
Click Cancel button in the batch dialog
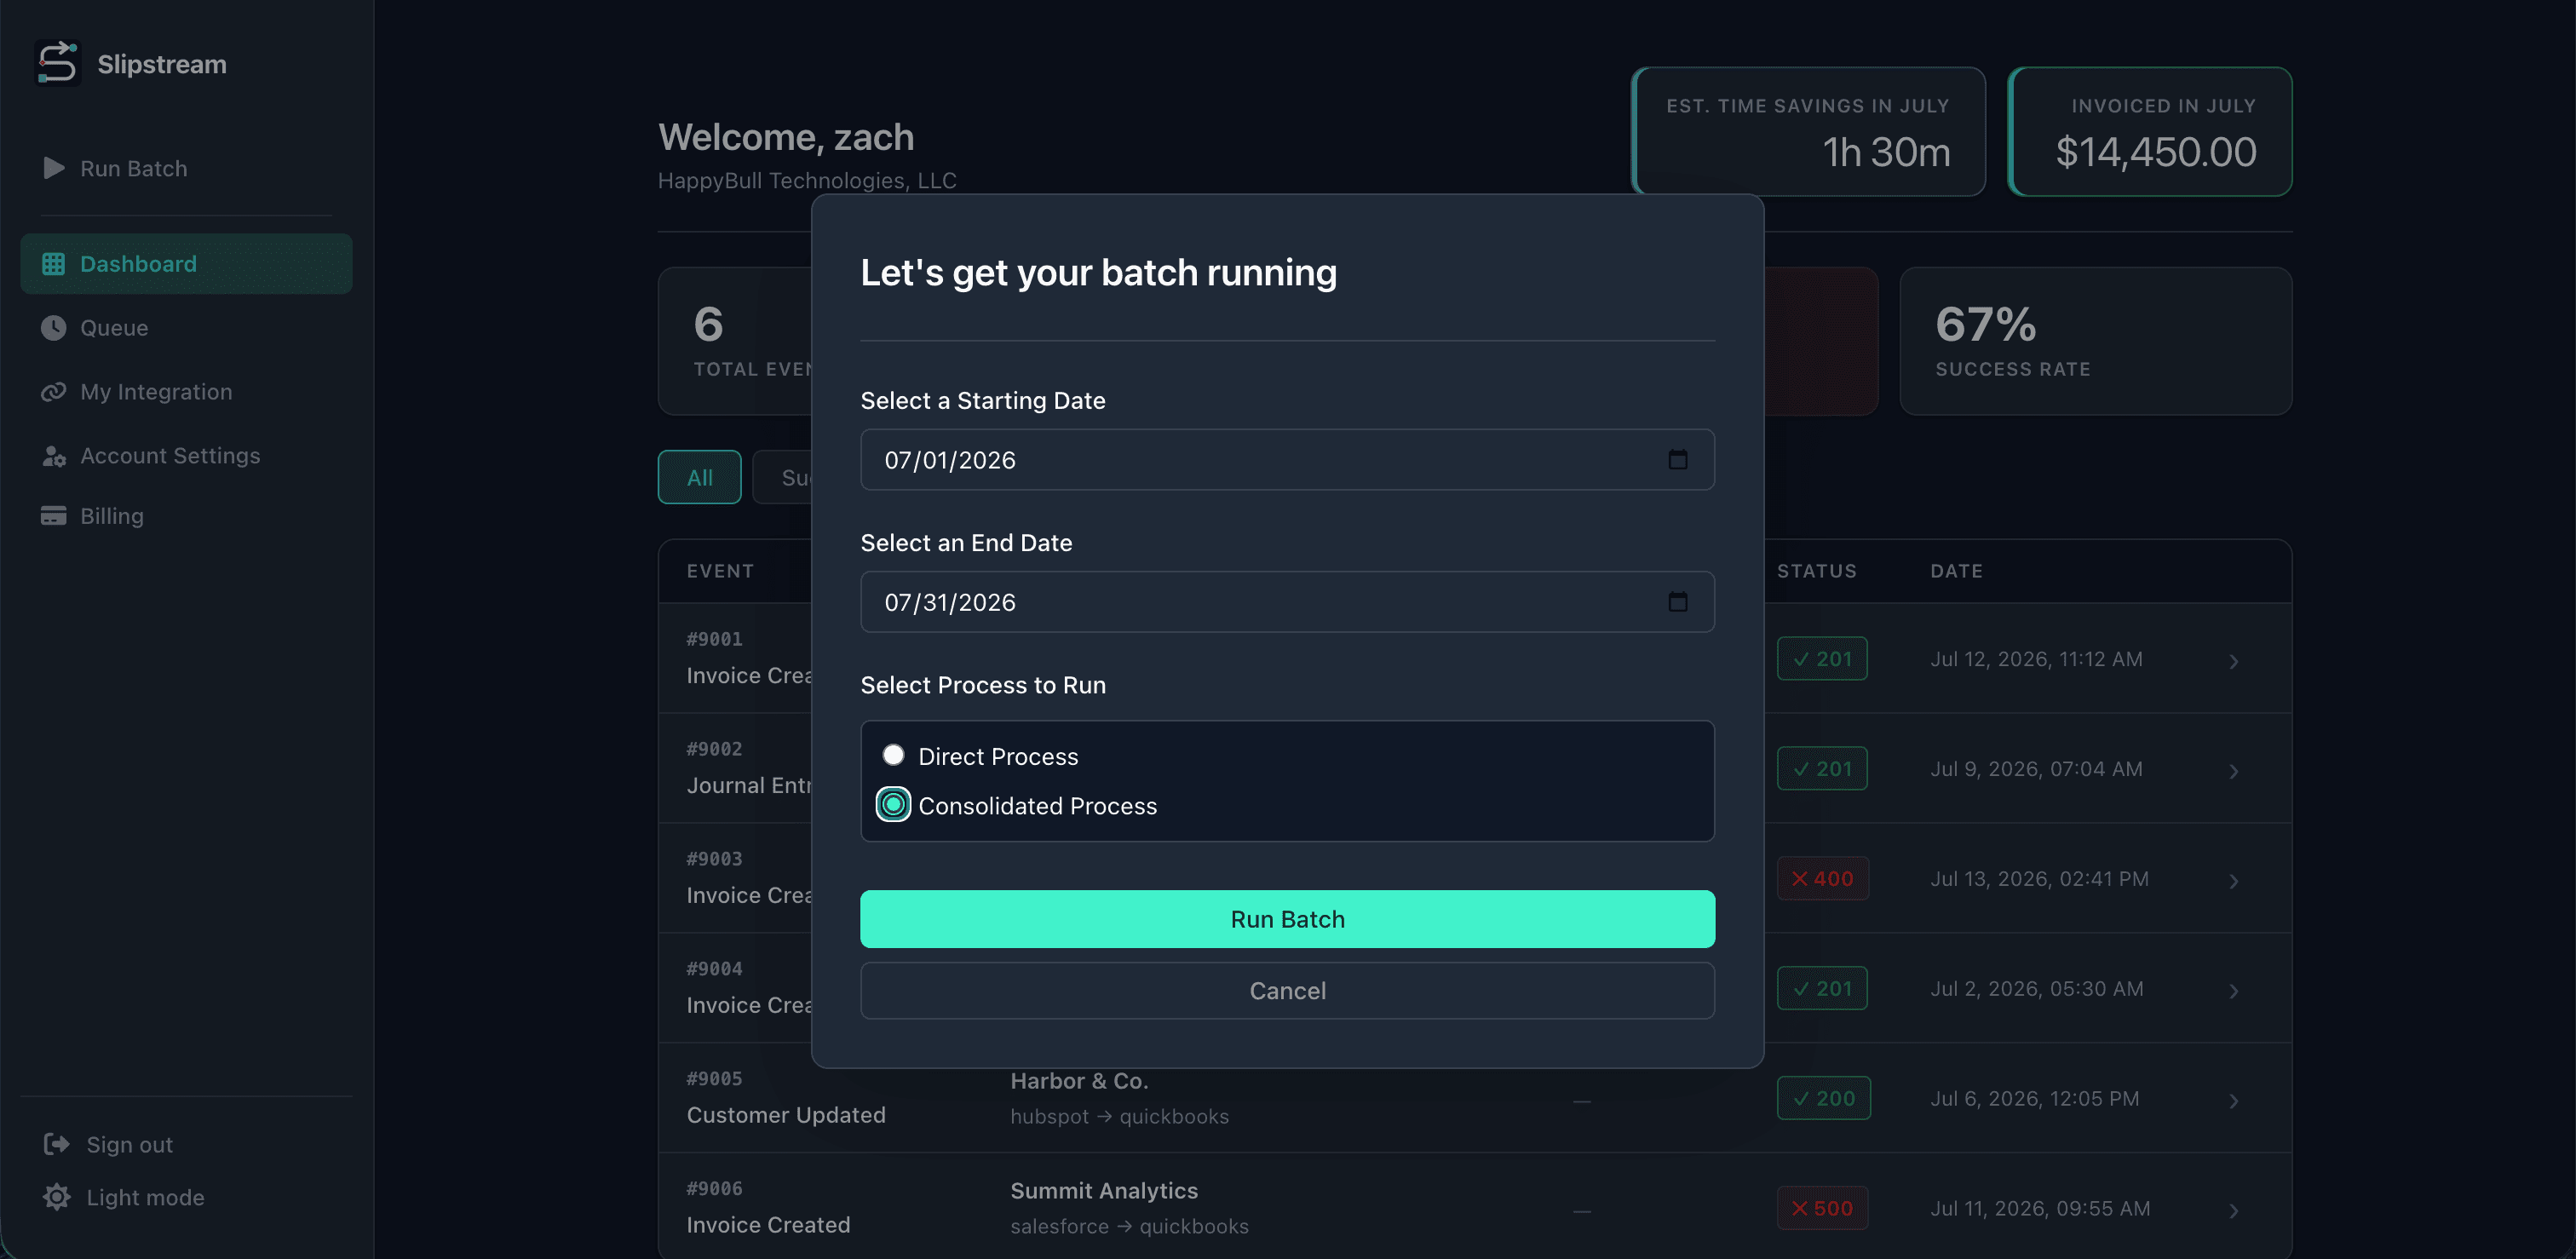pos(1287,991)
